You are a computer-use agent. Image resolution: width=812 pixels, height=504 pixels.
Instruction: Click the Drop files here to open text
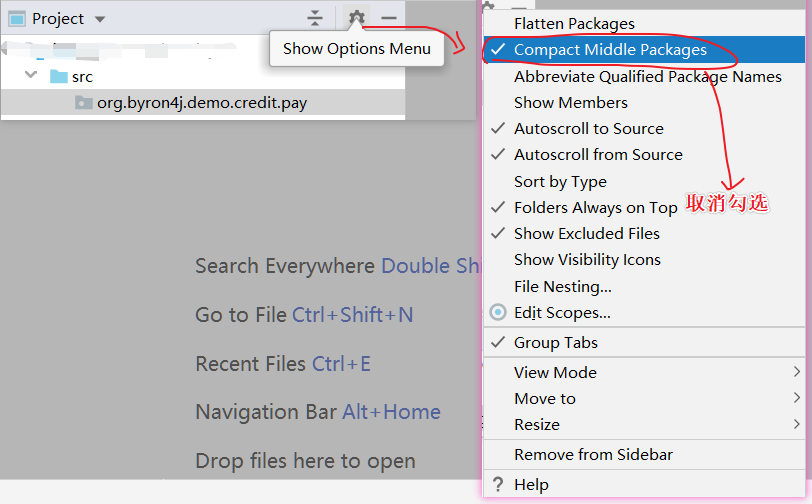306,460
